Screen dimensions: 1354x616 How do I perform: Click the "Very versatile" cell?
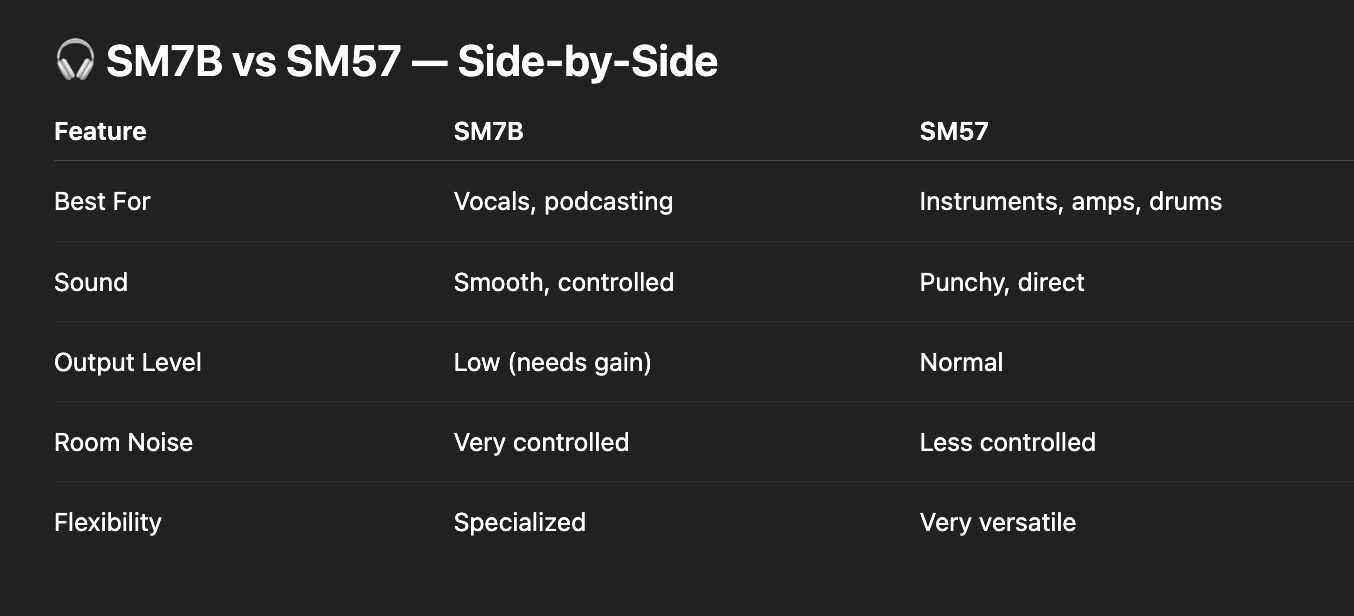coord(997,522)
